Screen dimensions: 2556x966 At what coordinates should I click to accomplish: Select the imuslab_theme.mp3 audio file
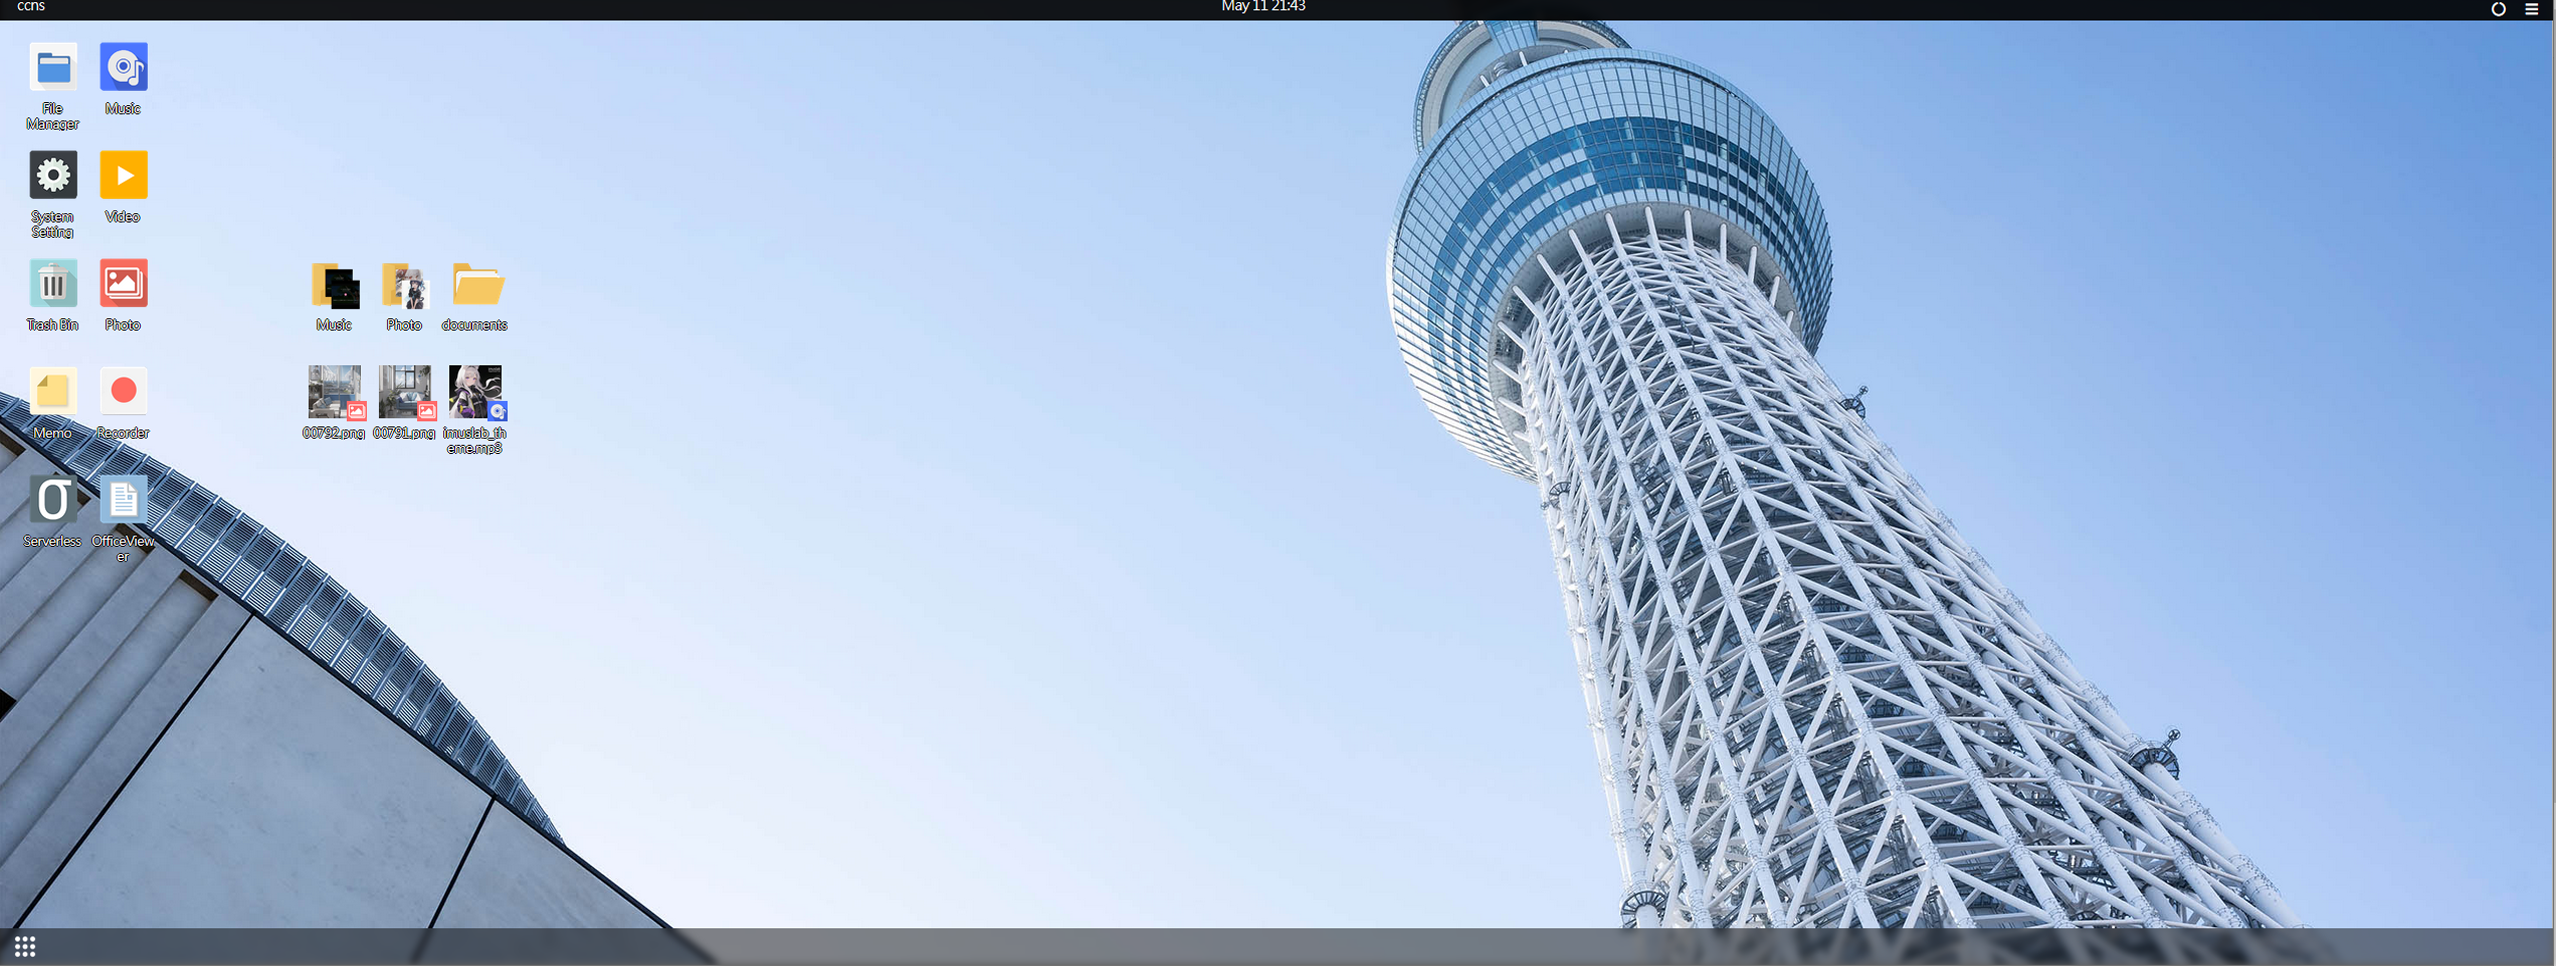point(475,392)
